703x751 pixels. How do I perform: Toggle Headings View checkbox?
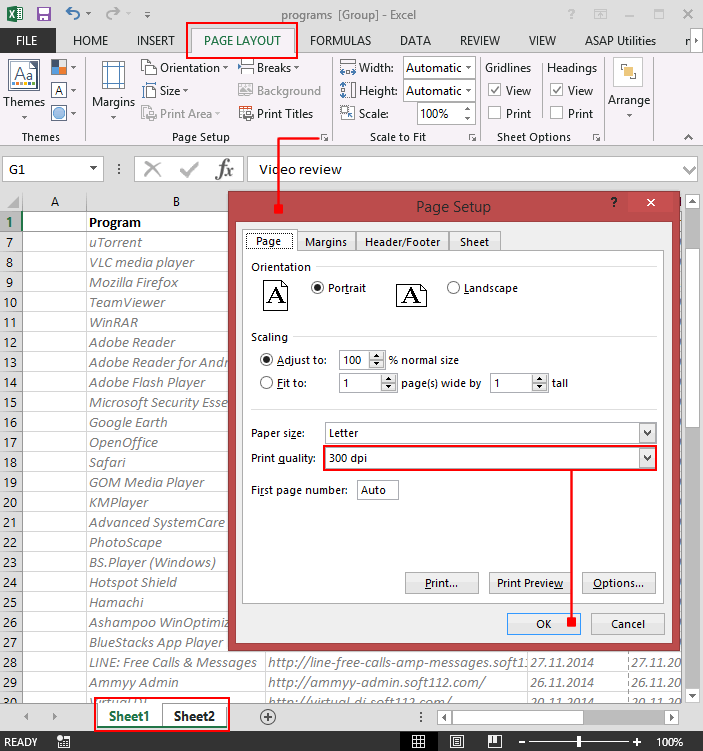[x=556, y=90]
